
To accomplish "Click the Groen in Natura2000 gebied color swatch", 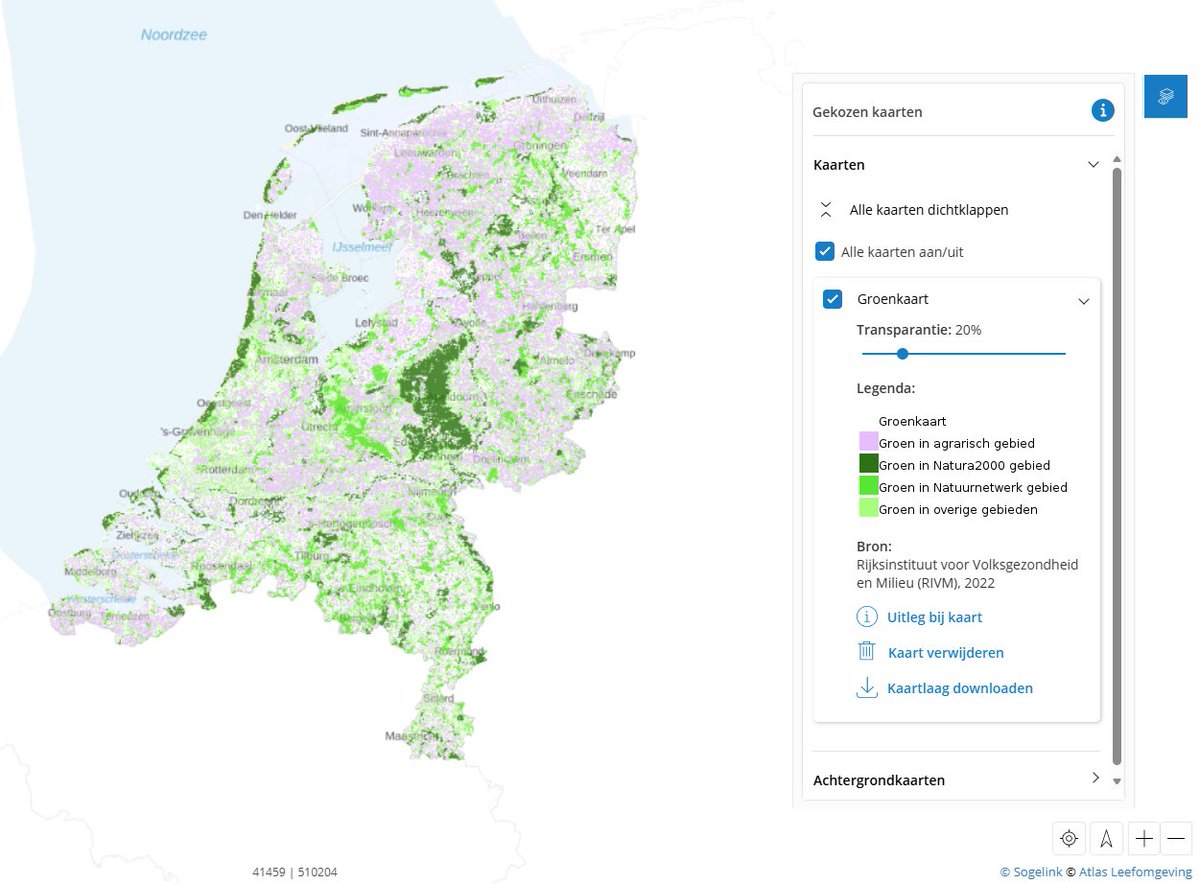I will 868,464.
